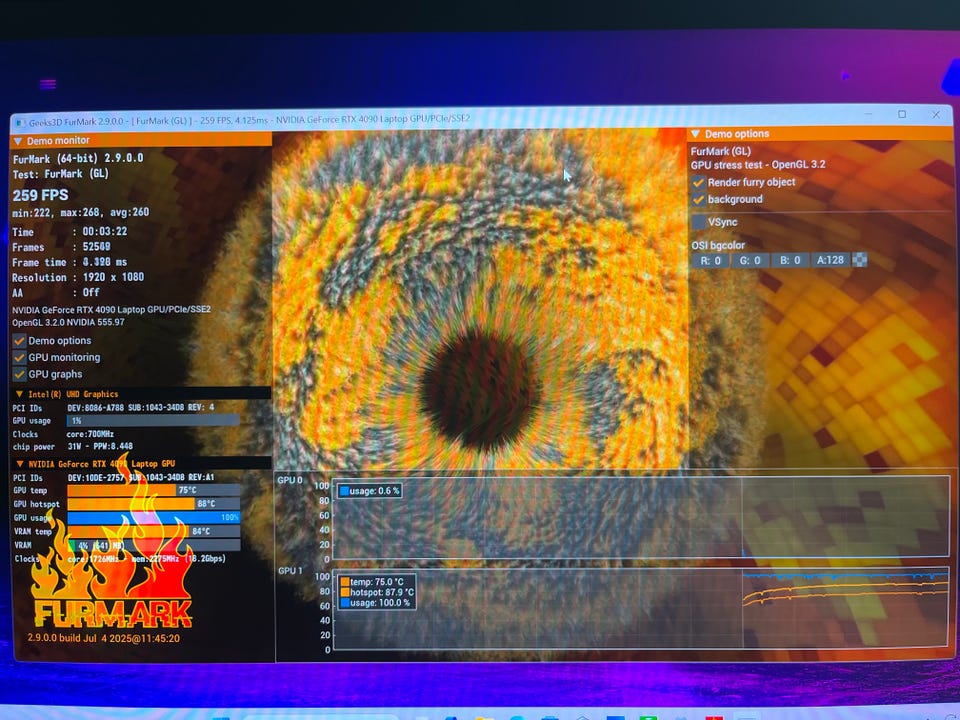The height and width of the screenshot is (720, 960).
Task: Click the orange temp legend marker
Action: [x=345, y=581]
